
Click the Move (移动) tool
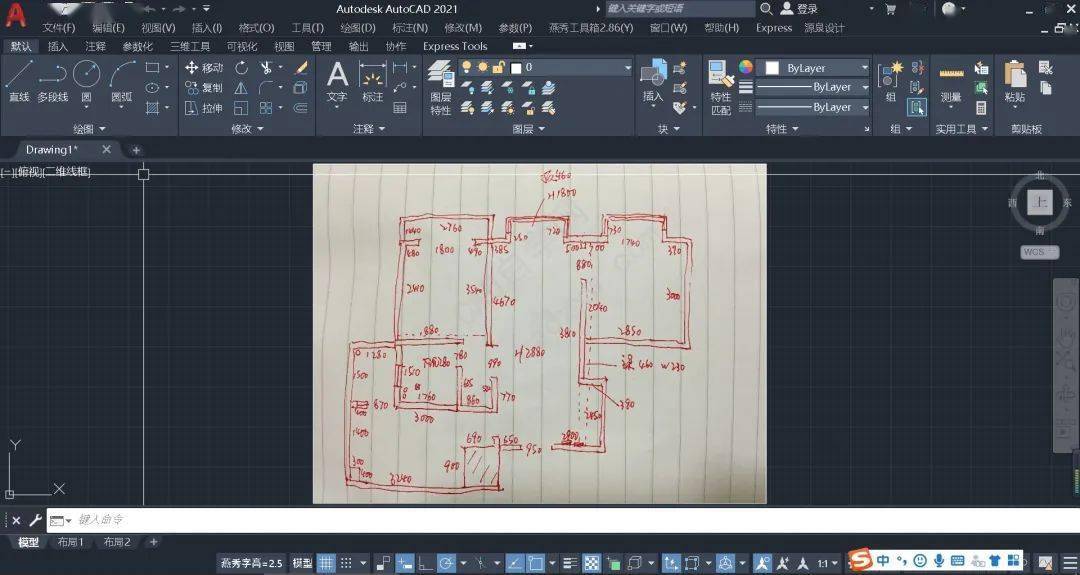[x=203, y=68]
